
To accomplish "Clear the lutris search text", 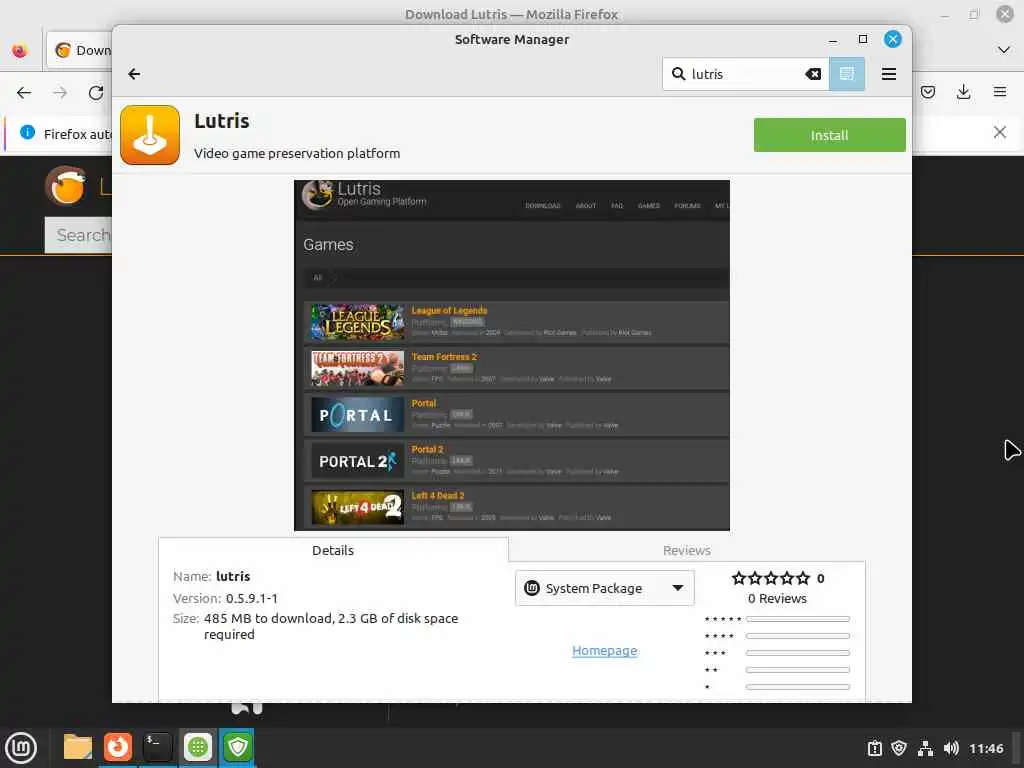I will (x=813, y=74).
